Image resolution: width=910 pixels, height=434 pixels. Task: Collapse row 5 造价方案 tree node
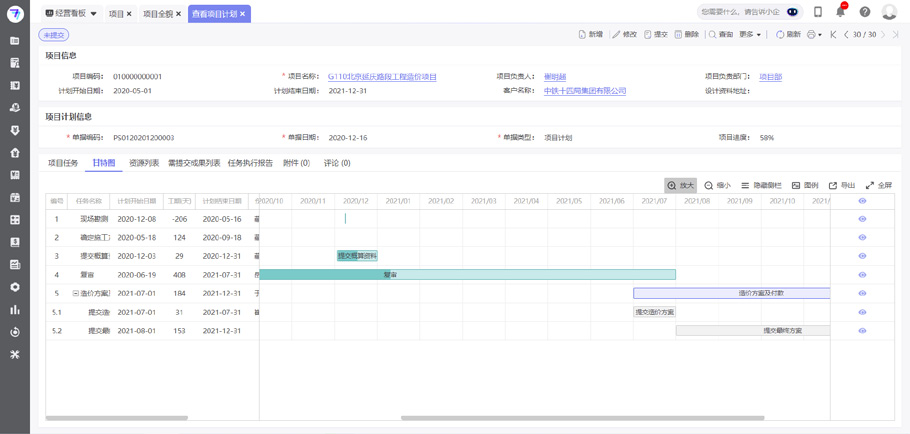tap(76, 294)
